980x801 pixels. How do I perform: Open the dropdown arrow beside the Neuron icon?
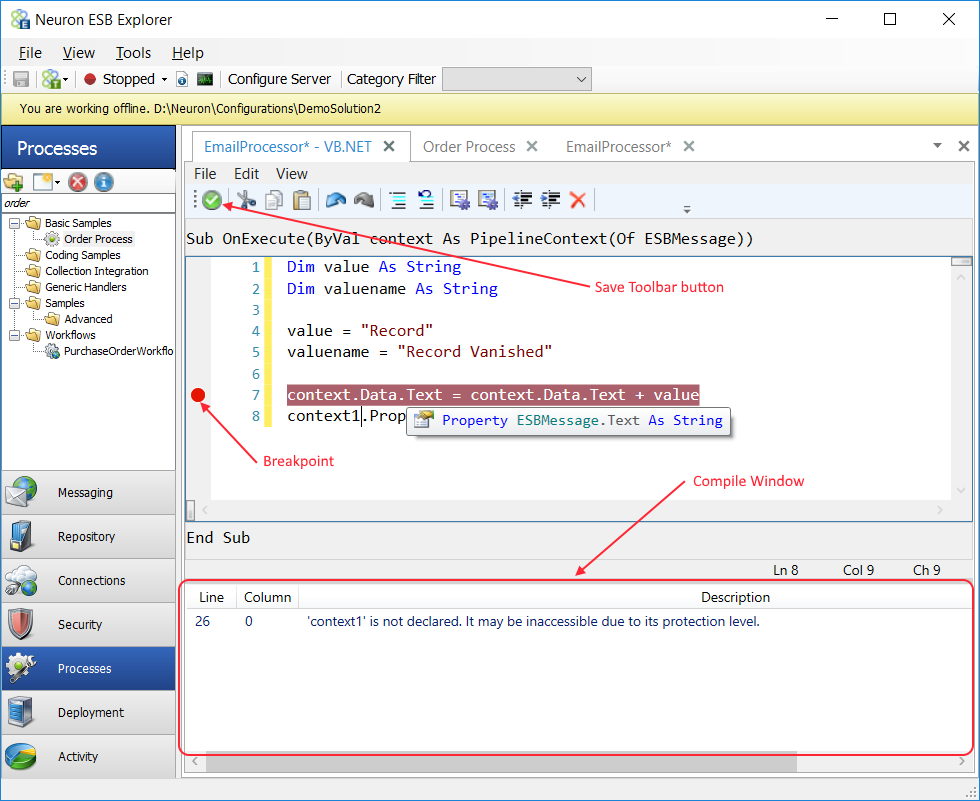65,79
